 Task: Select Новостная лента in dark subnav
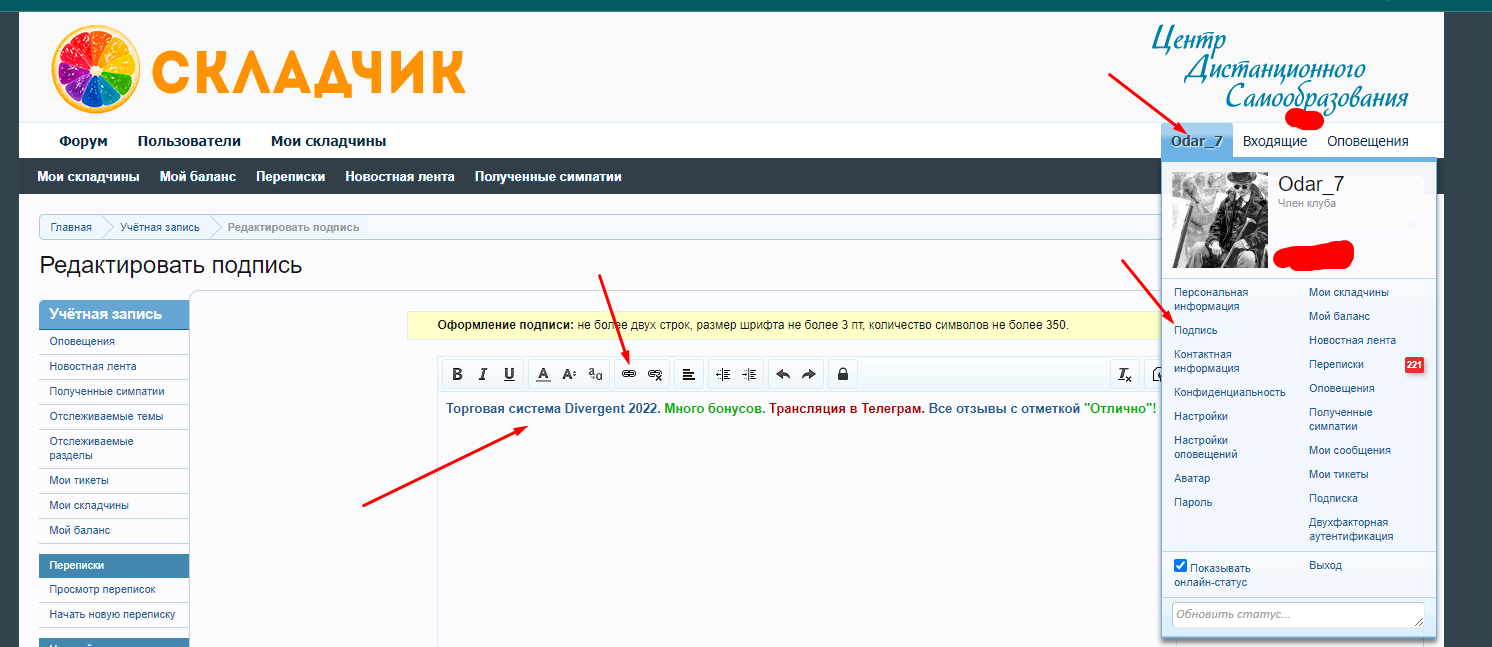[x=400, y=177]
